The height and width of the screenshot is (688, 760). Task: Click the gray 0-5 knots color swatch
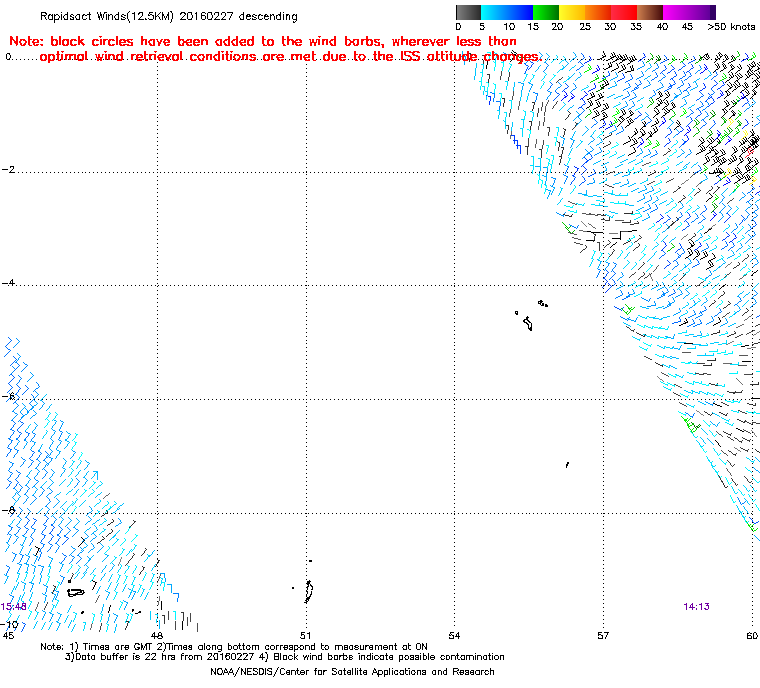(468, 12)
